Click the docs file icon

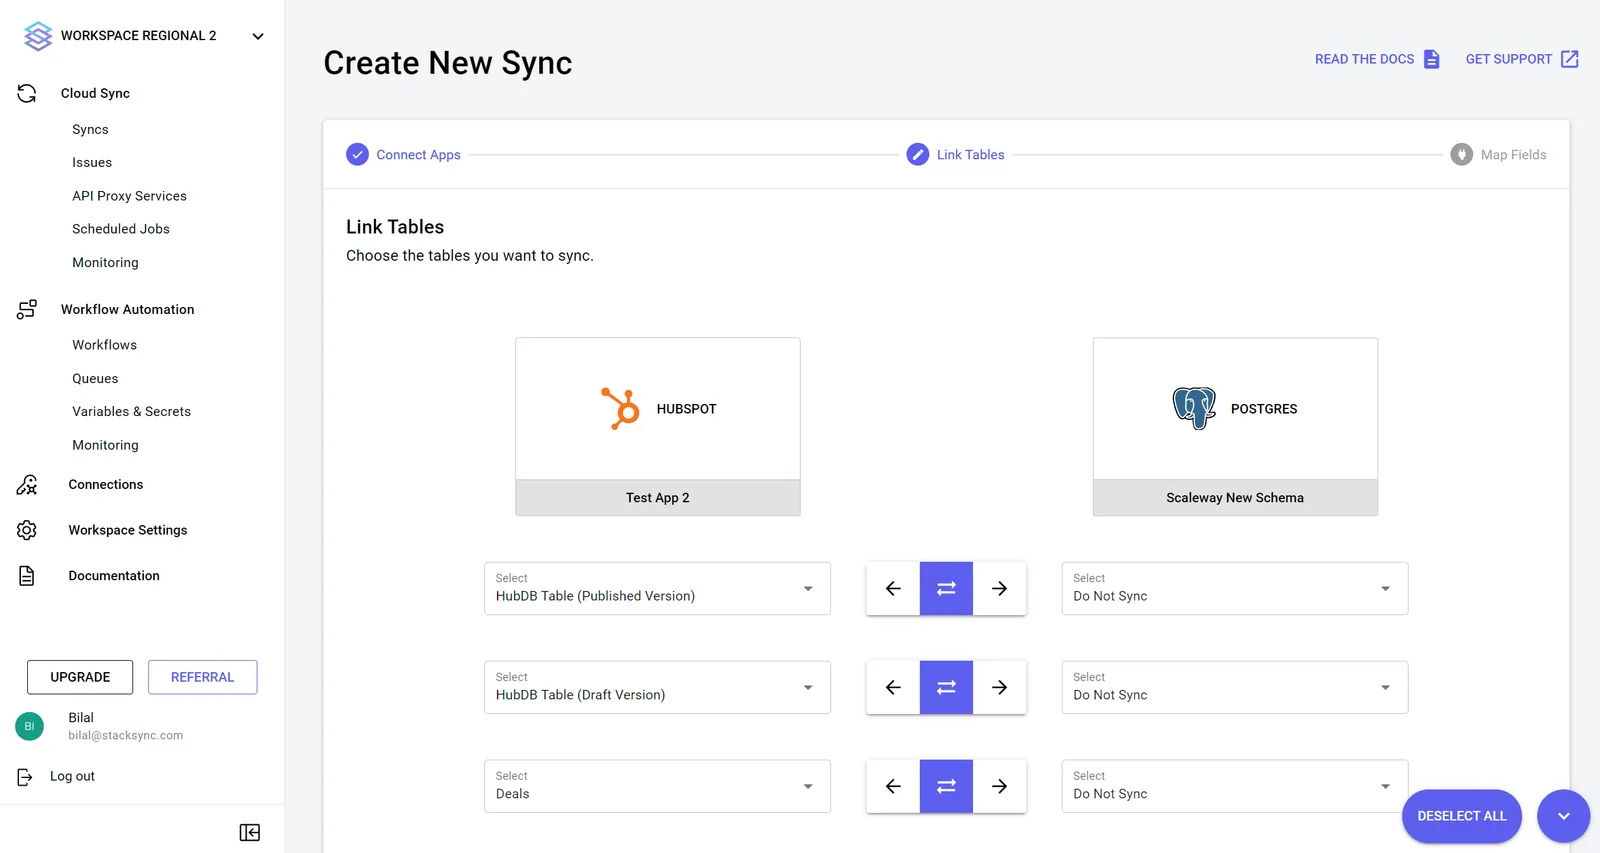[1432, 59]
